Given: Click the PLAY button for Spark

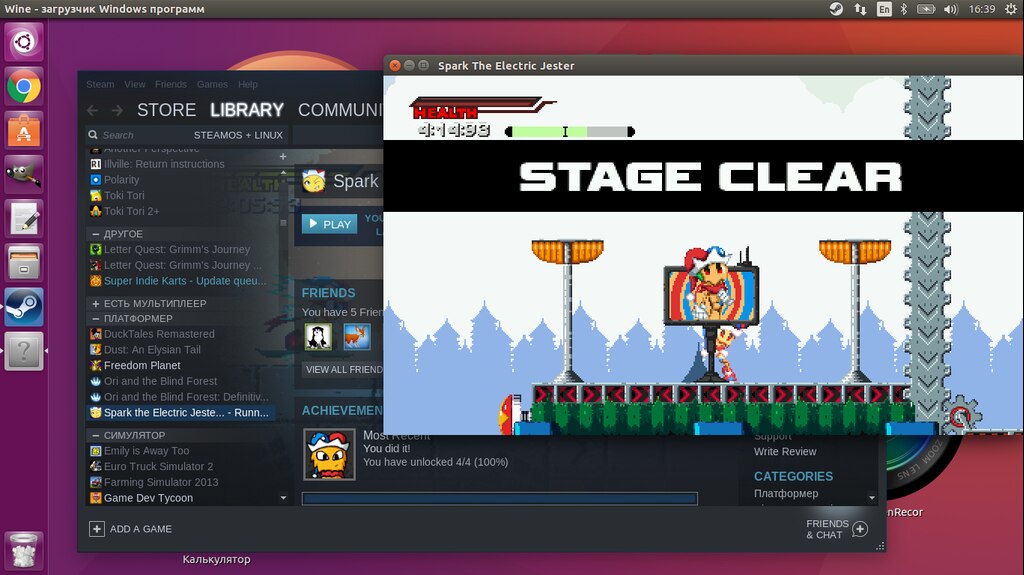Looking at the screenshot, I should [330, 224].
